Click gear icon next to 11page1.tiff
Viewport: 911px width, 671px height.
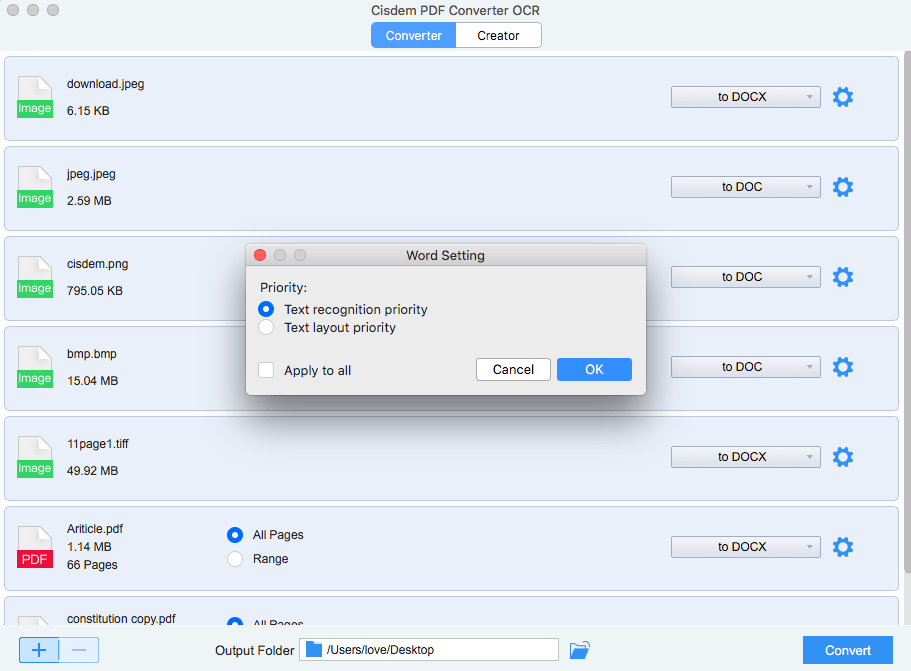click(x=843, y=457)
